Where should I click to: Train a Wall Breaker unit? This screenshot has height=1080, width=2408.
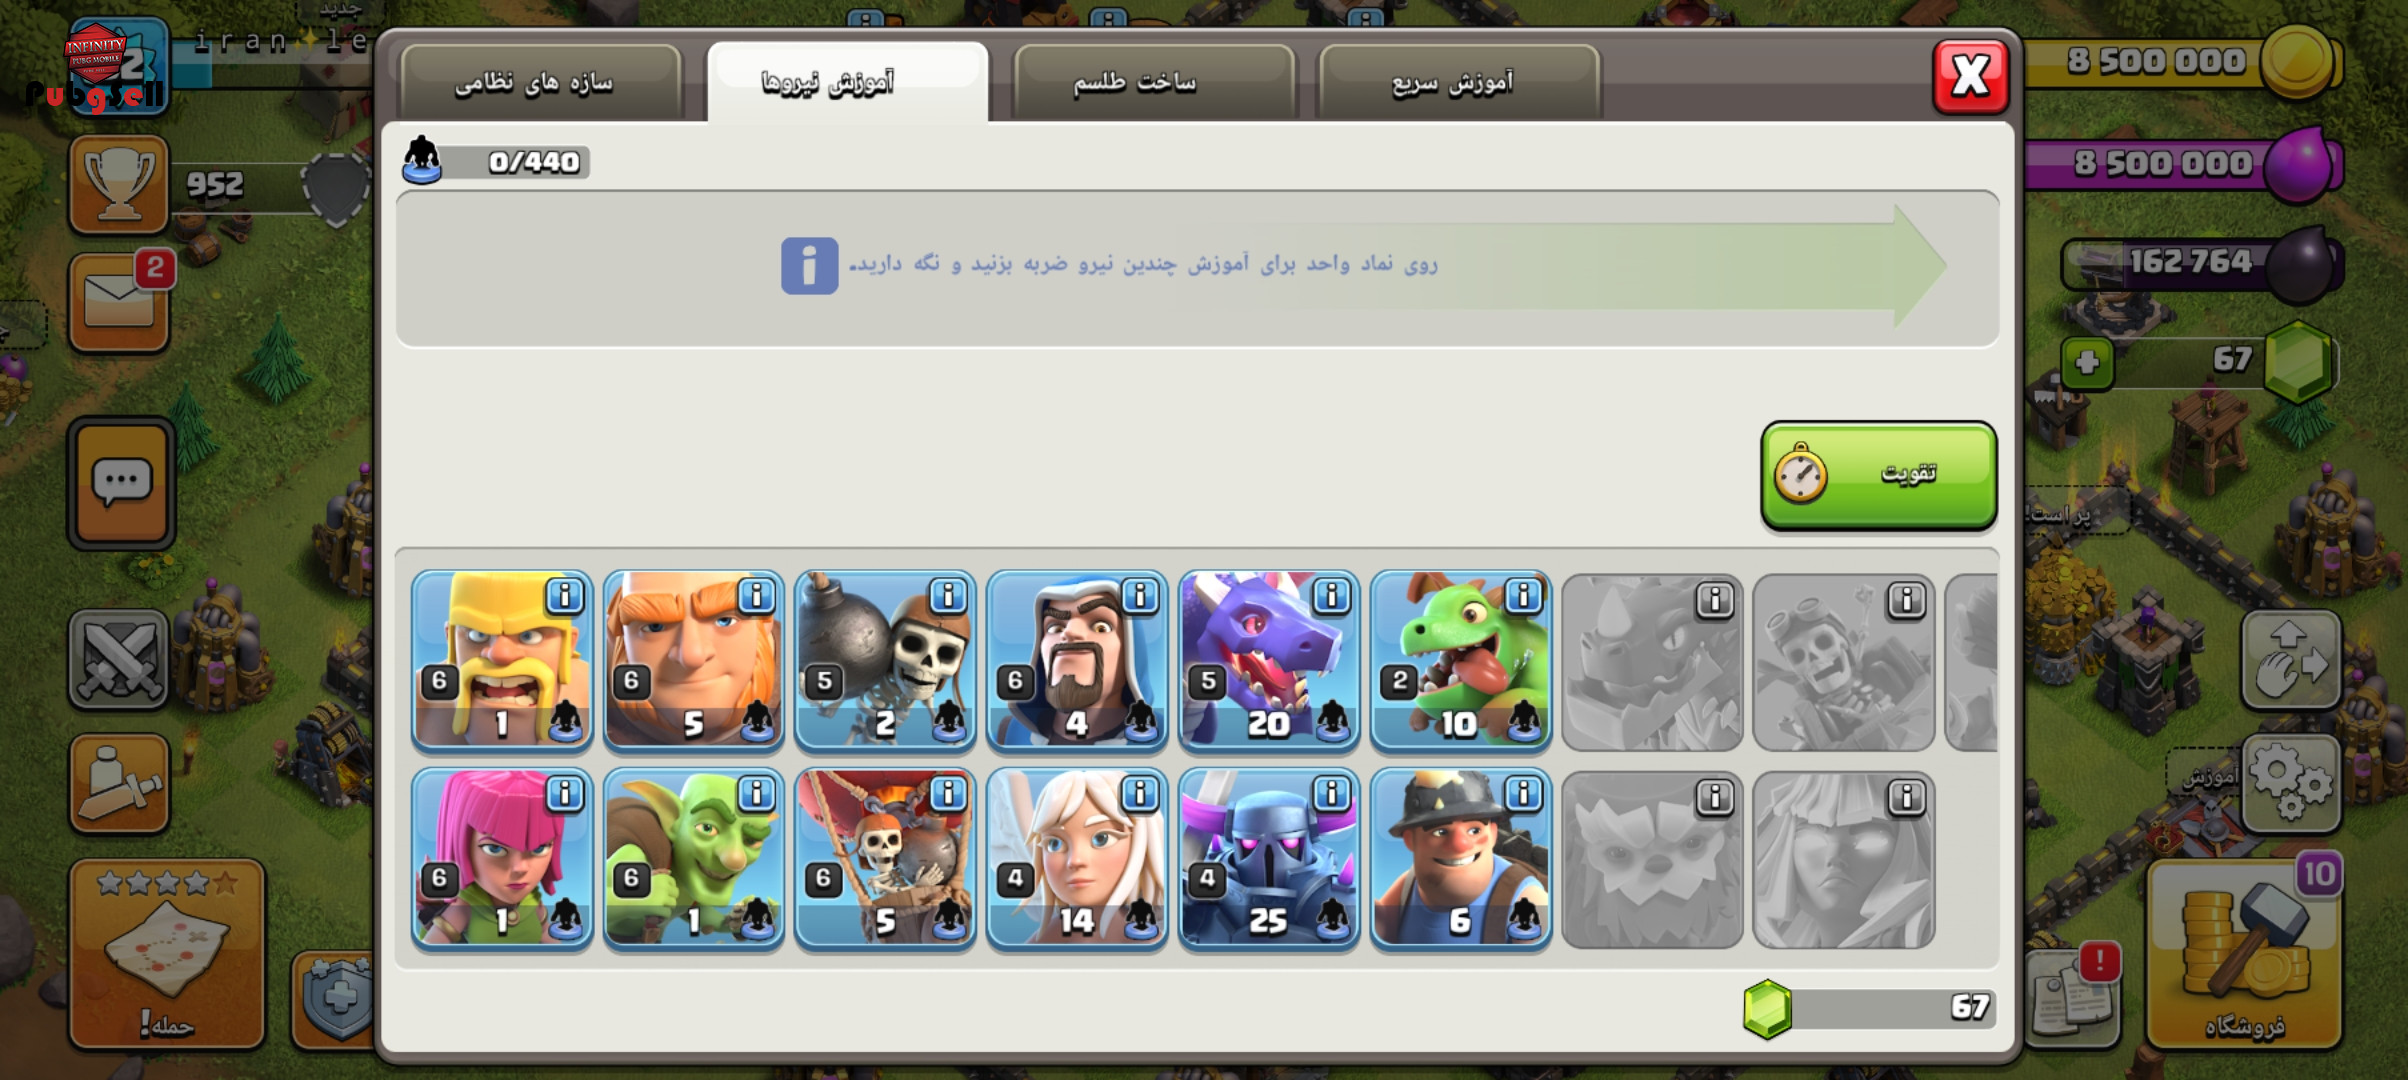(886, 660)
